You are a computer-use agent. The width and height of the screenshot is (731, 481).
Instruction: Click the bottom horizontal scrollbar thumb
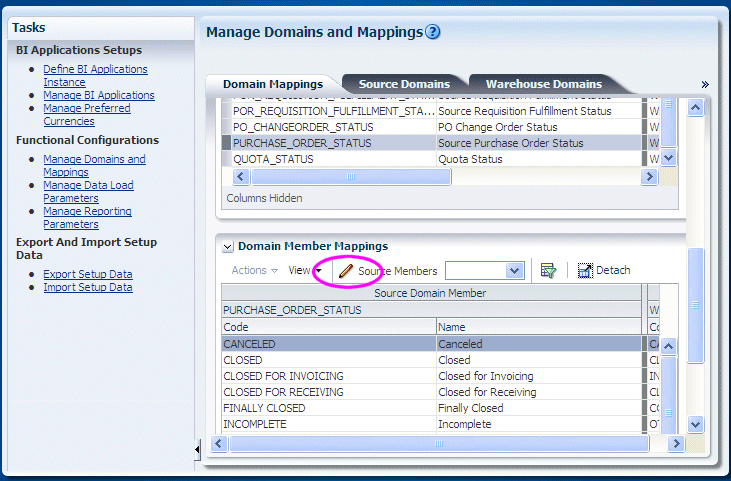point(439,443)
